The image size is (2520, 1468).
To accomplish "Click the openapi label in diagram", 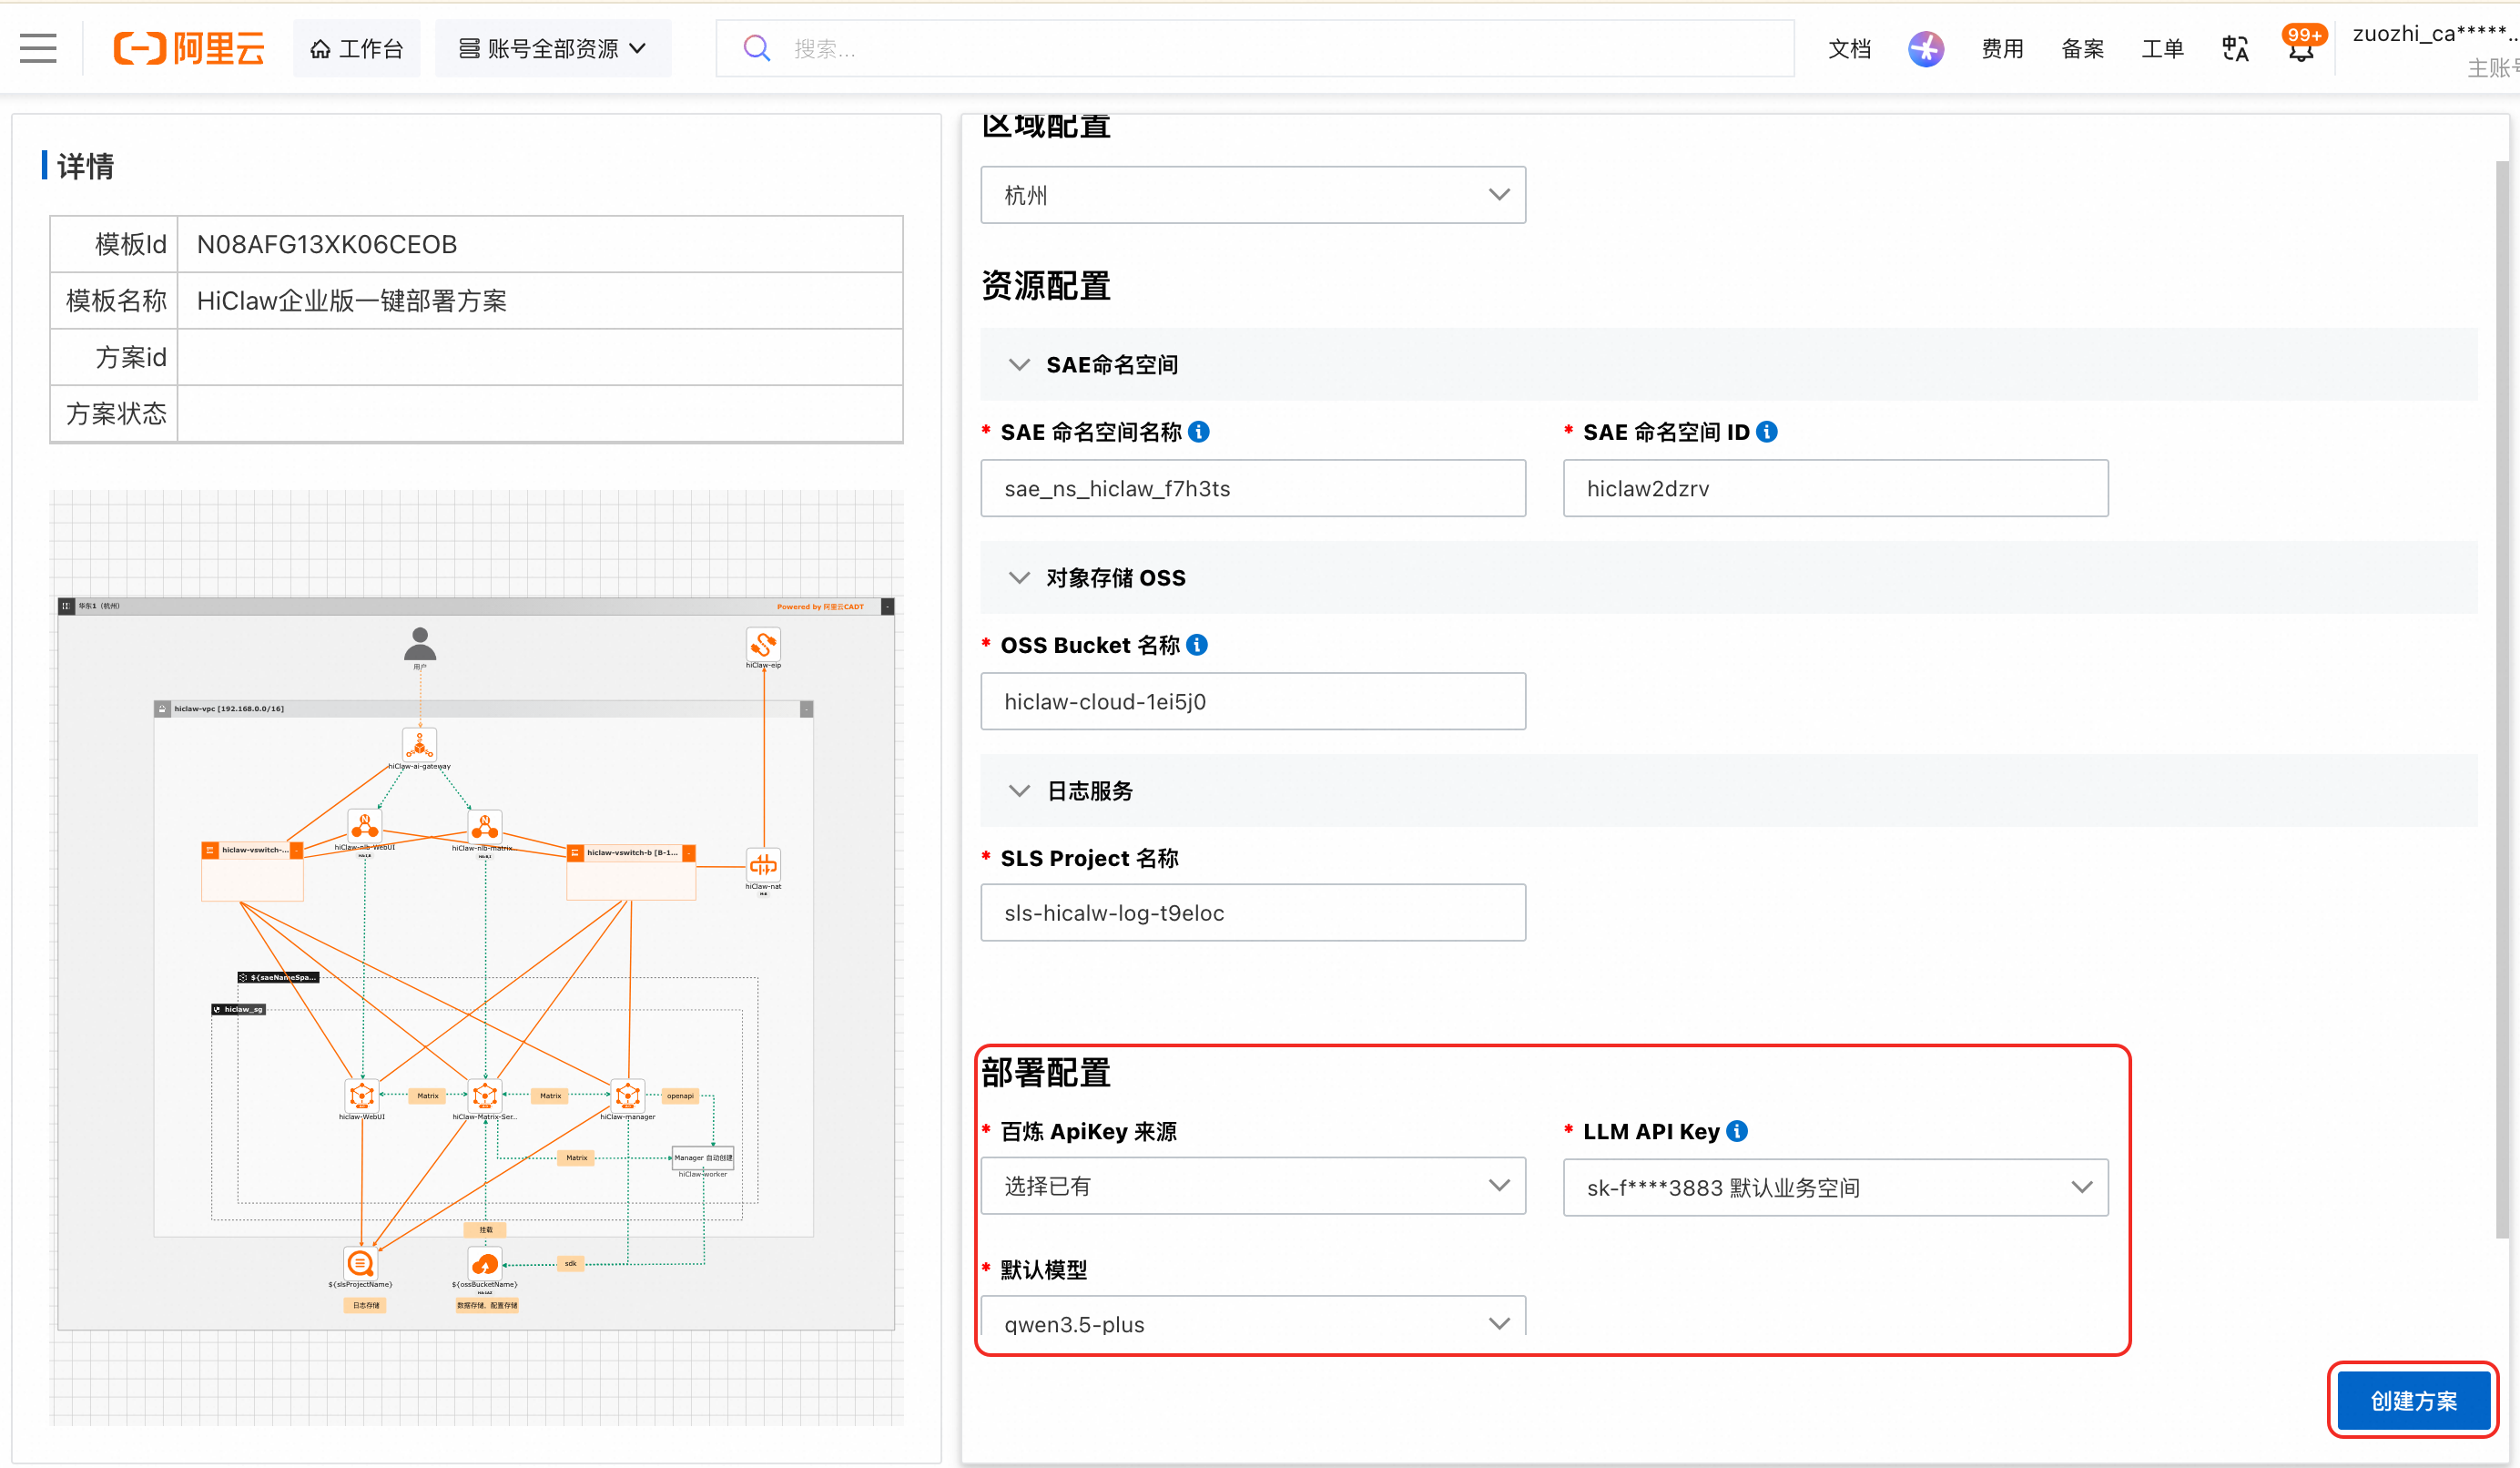I will [680, 1096].
